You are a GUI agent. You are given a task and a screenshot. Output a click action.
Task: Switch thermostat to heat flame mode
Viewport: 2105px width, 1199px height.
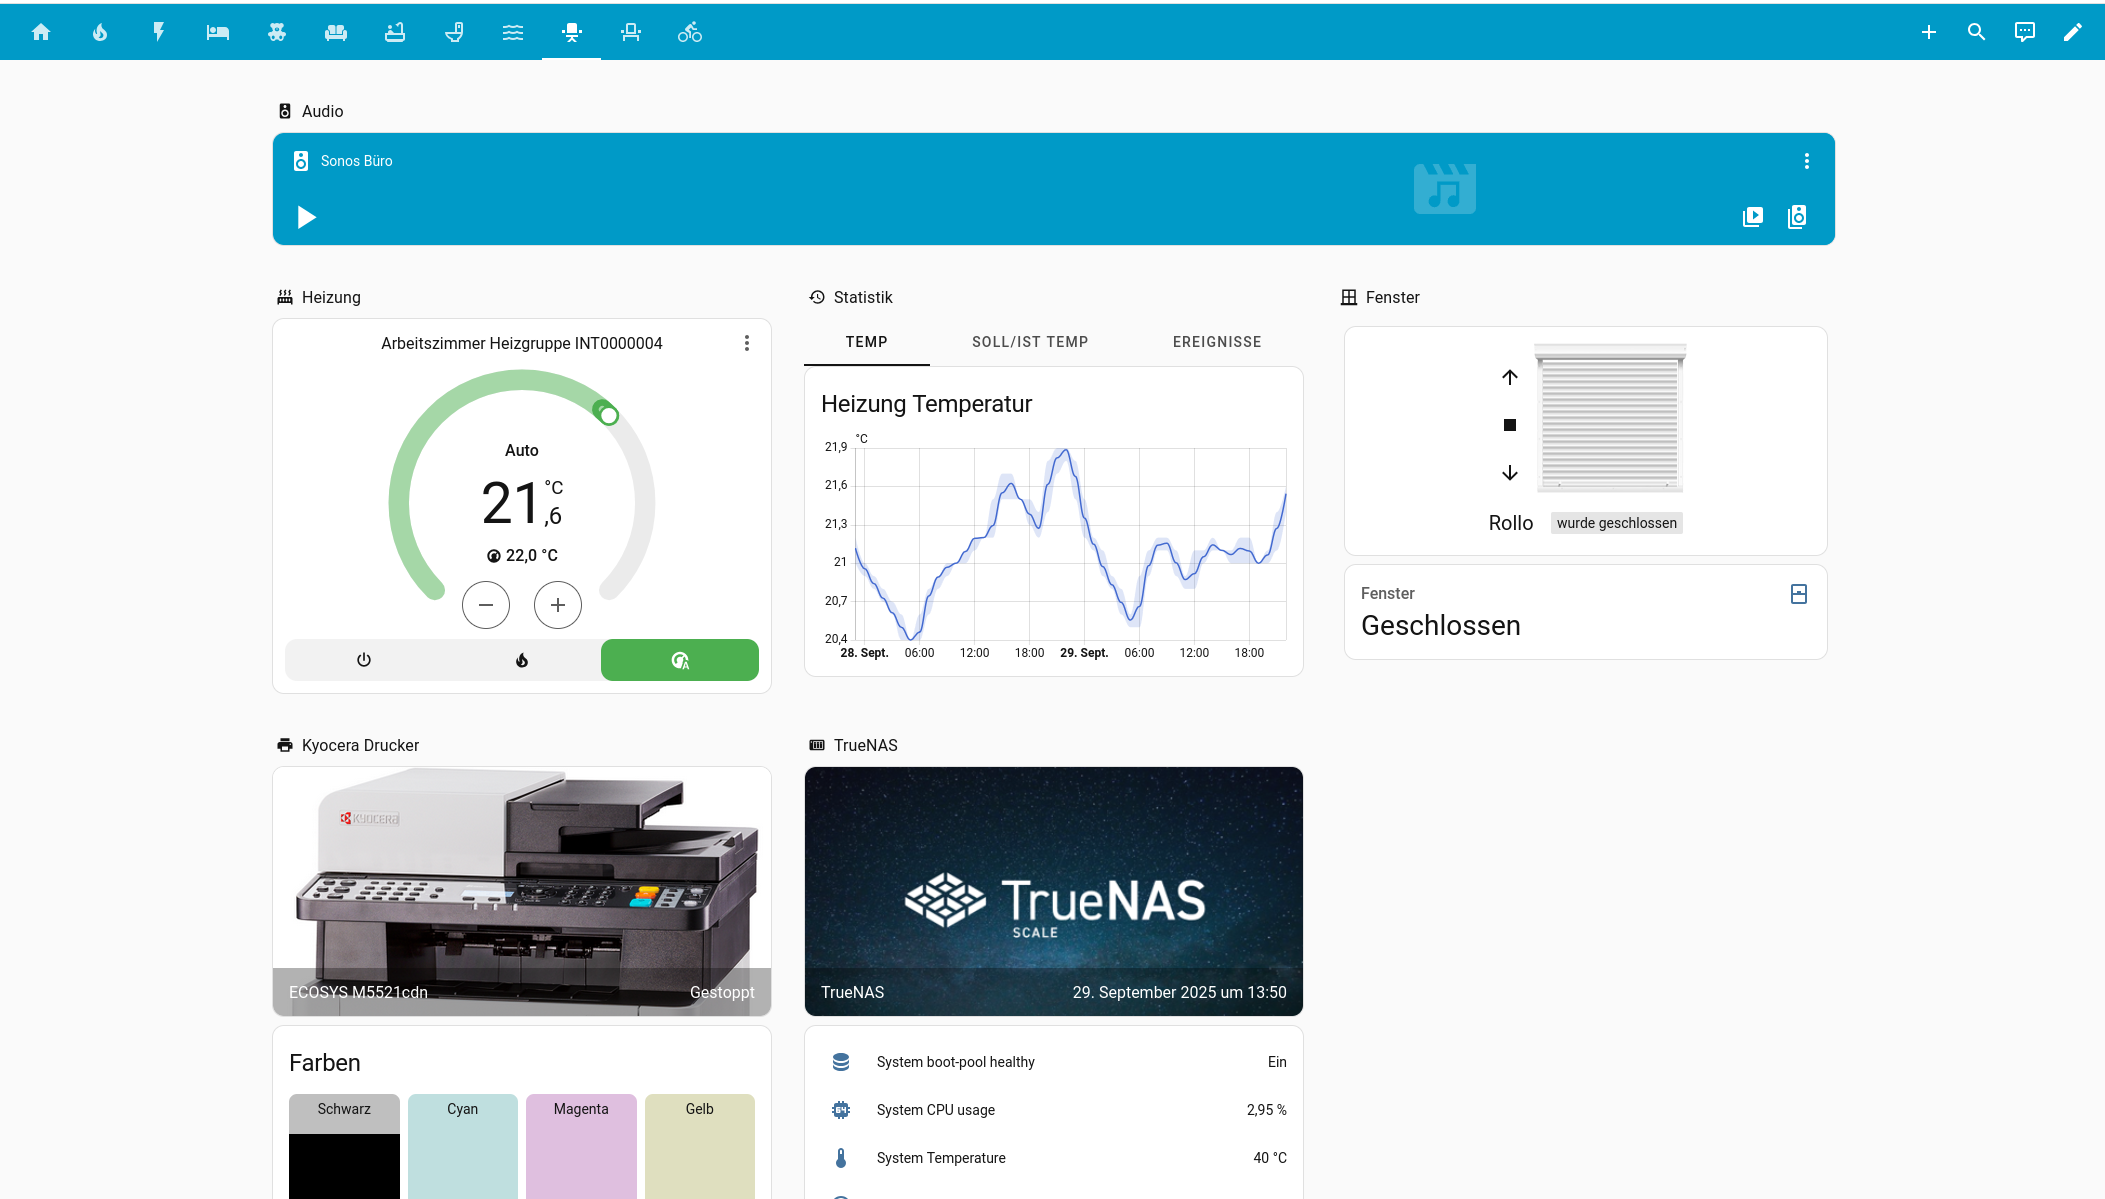coord(522,660)
